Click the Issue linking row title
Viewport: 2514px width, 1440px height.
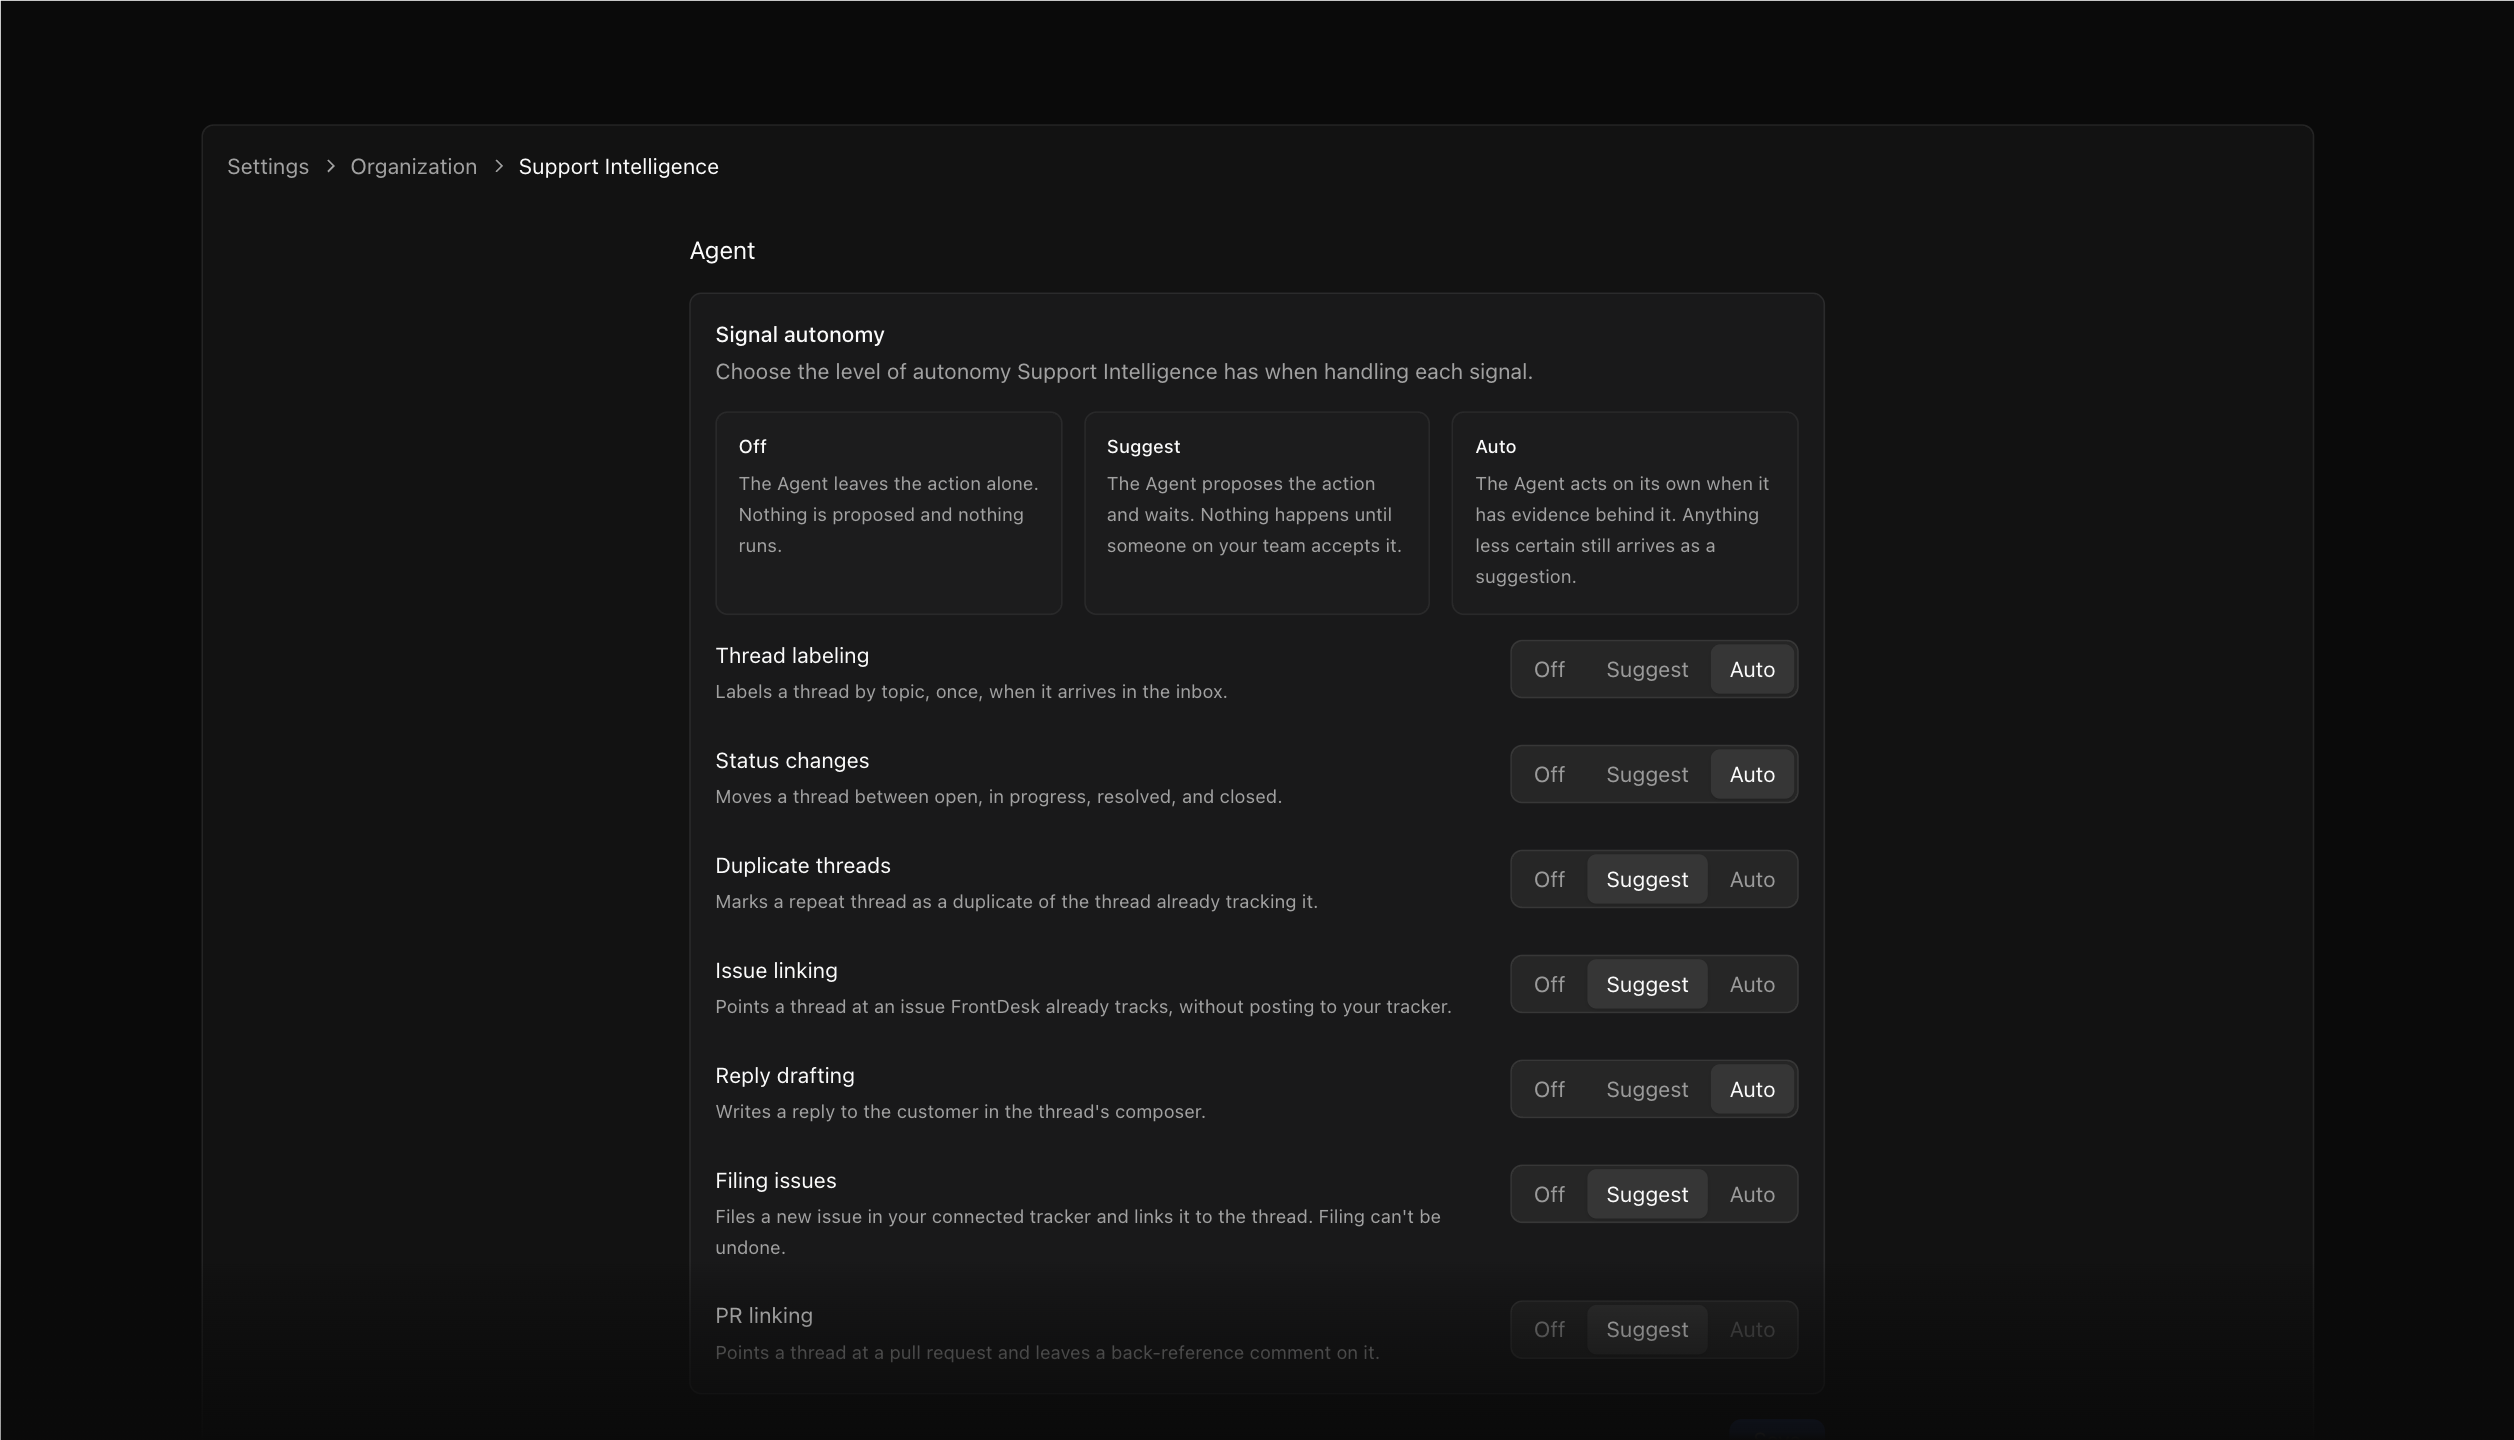coord(776,971)
